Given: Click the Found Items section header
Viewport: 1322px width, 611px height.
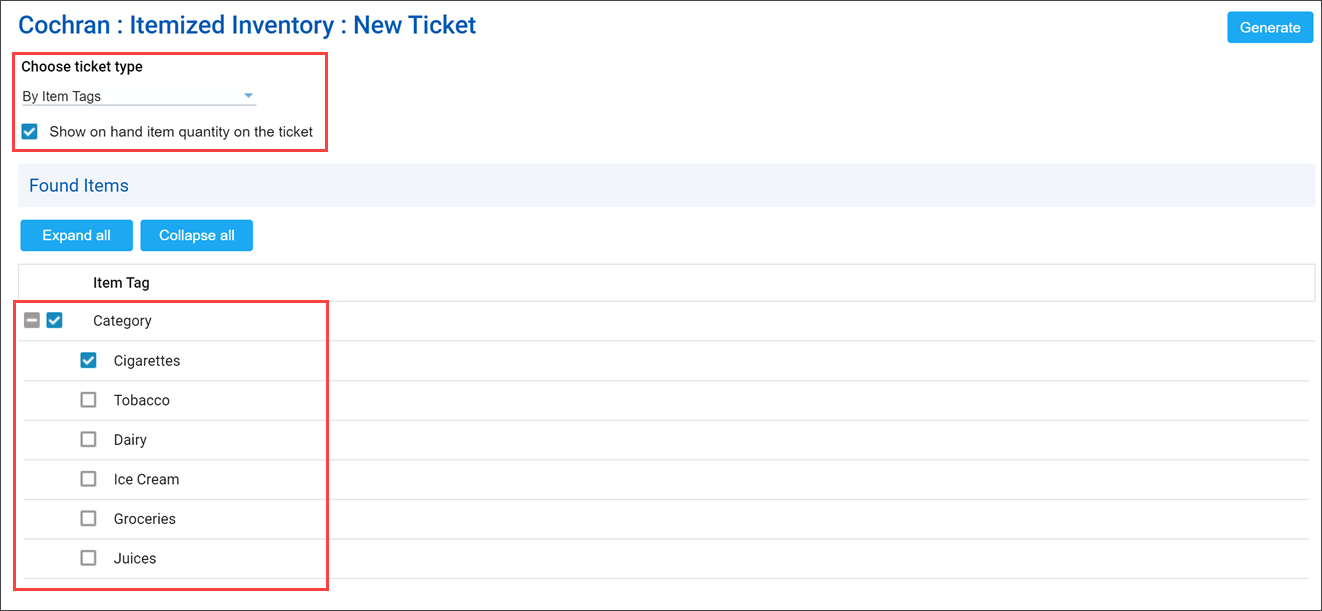Looking at the screenshot, I should tap(78, 185).
